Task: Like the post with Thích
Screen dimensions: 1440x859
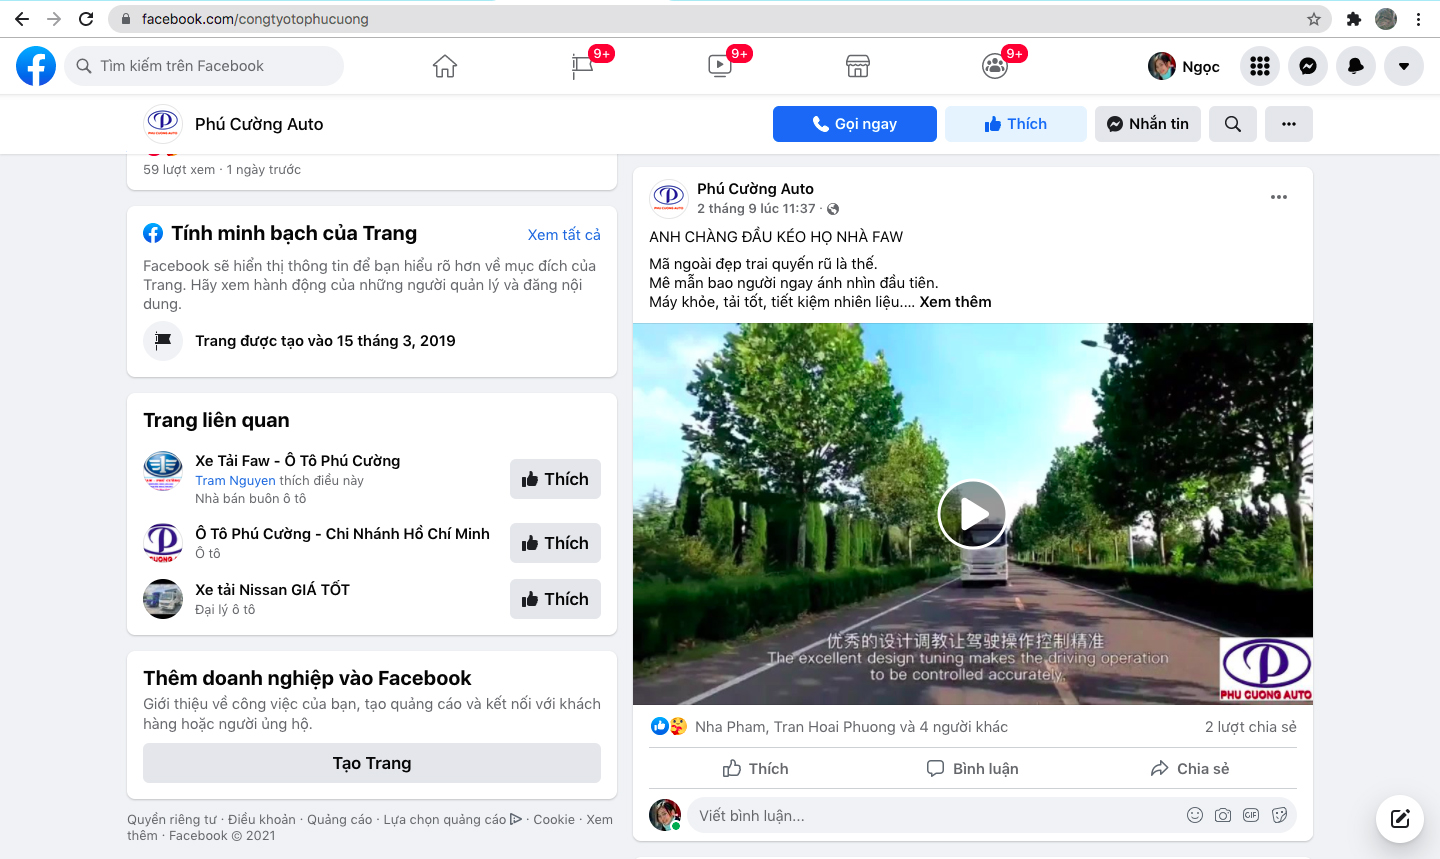Action: pyautogui.click(x=755, y=768)
